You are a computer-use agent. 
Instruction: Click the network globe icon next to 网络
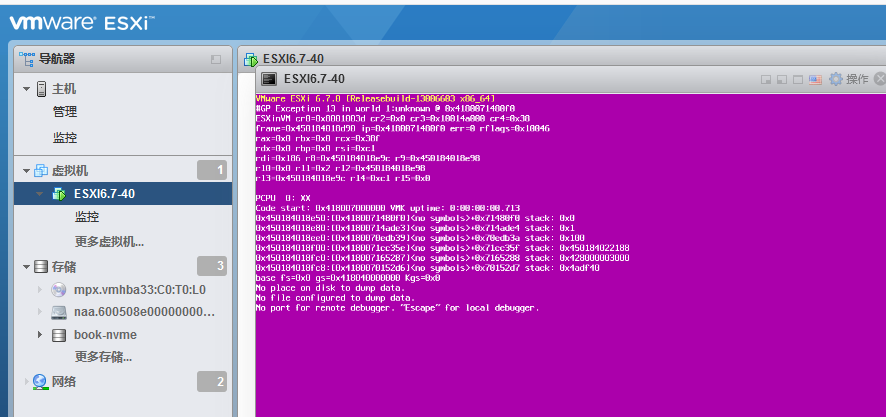(40, 382)
